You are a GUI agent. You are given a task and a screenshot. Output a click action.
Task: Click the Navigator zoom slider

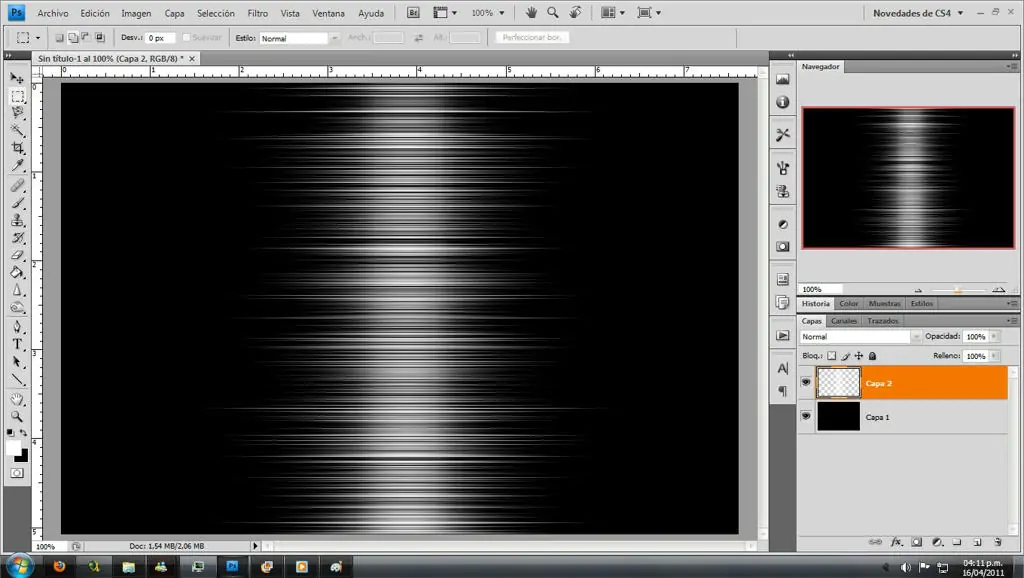[x=957, y=289]
